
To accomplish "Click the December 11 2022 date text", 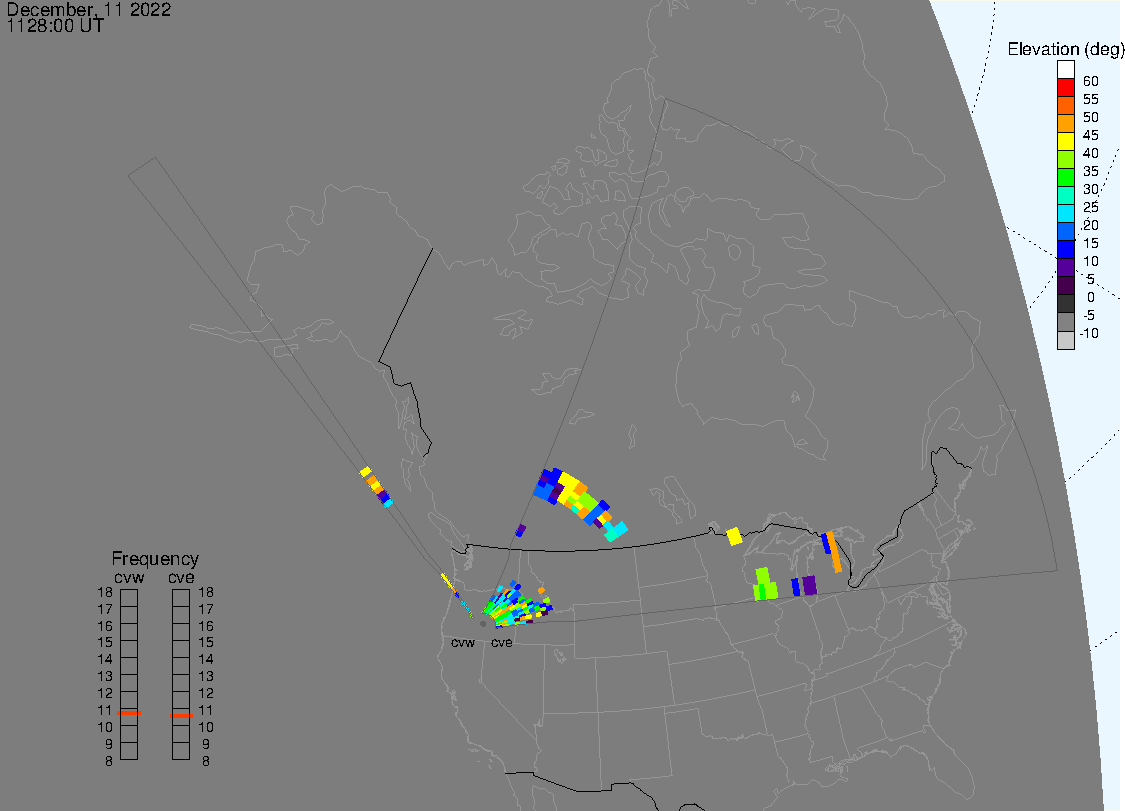I will pyautogui.click(x=89, y=11).
